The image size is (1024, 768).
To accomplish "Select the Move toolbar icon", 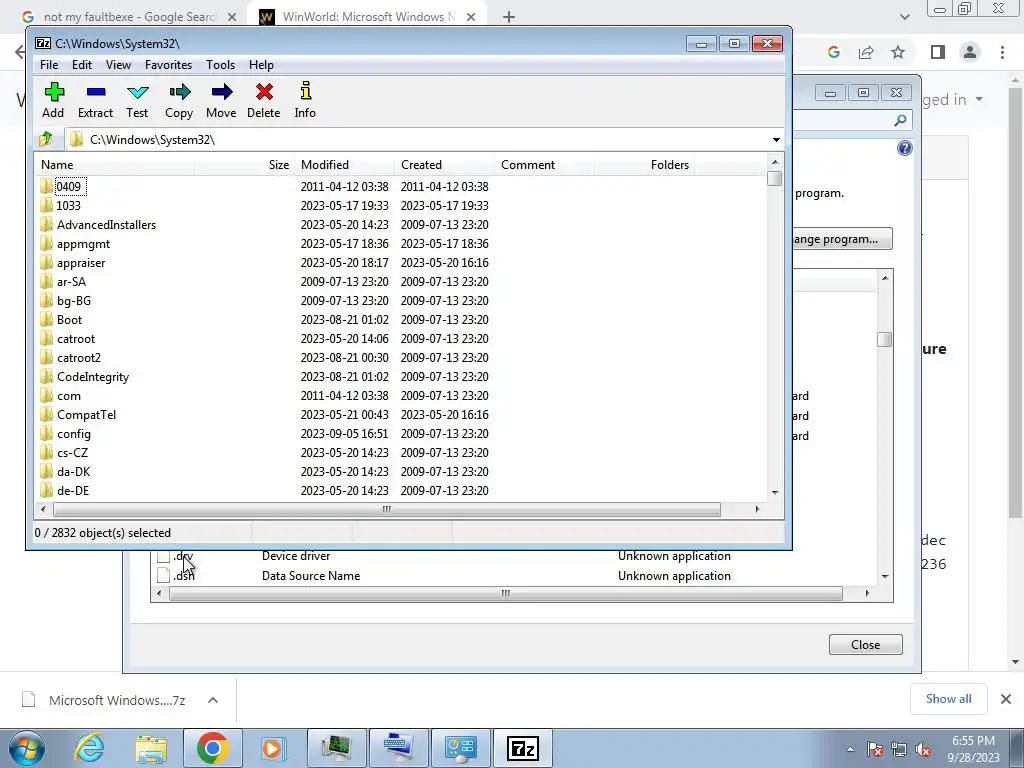I will [x=221, y=100].
